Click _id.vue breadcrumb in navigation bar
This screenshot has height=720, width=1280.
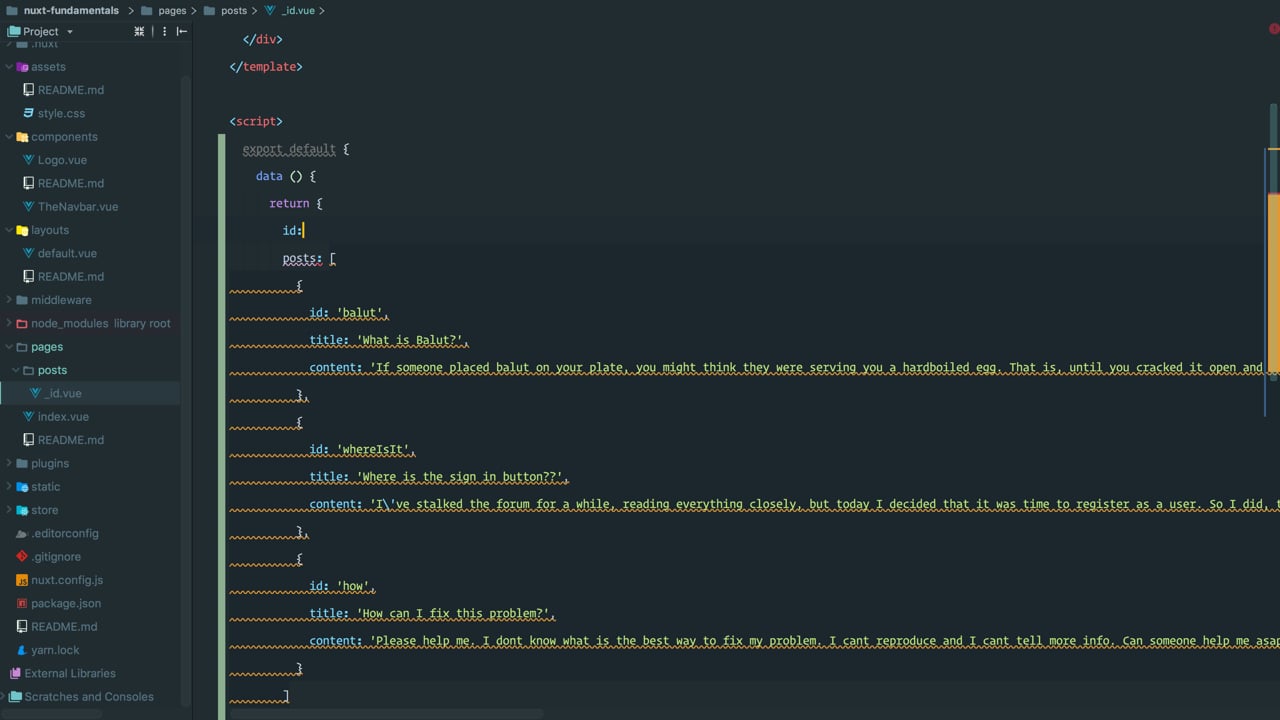(290, 10)
